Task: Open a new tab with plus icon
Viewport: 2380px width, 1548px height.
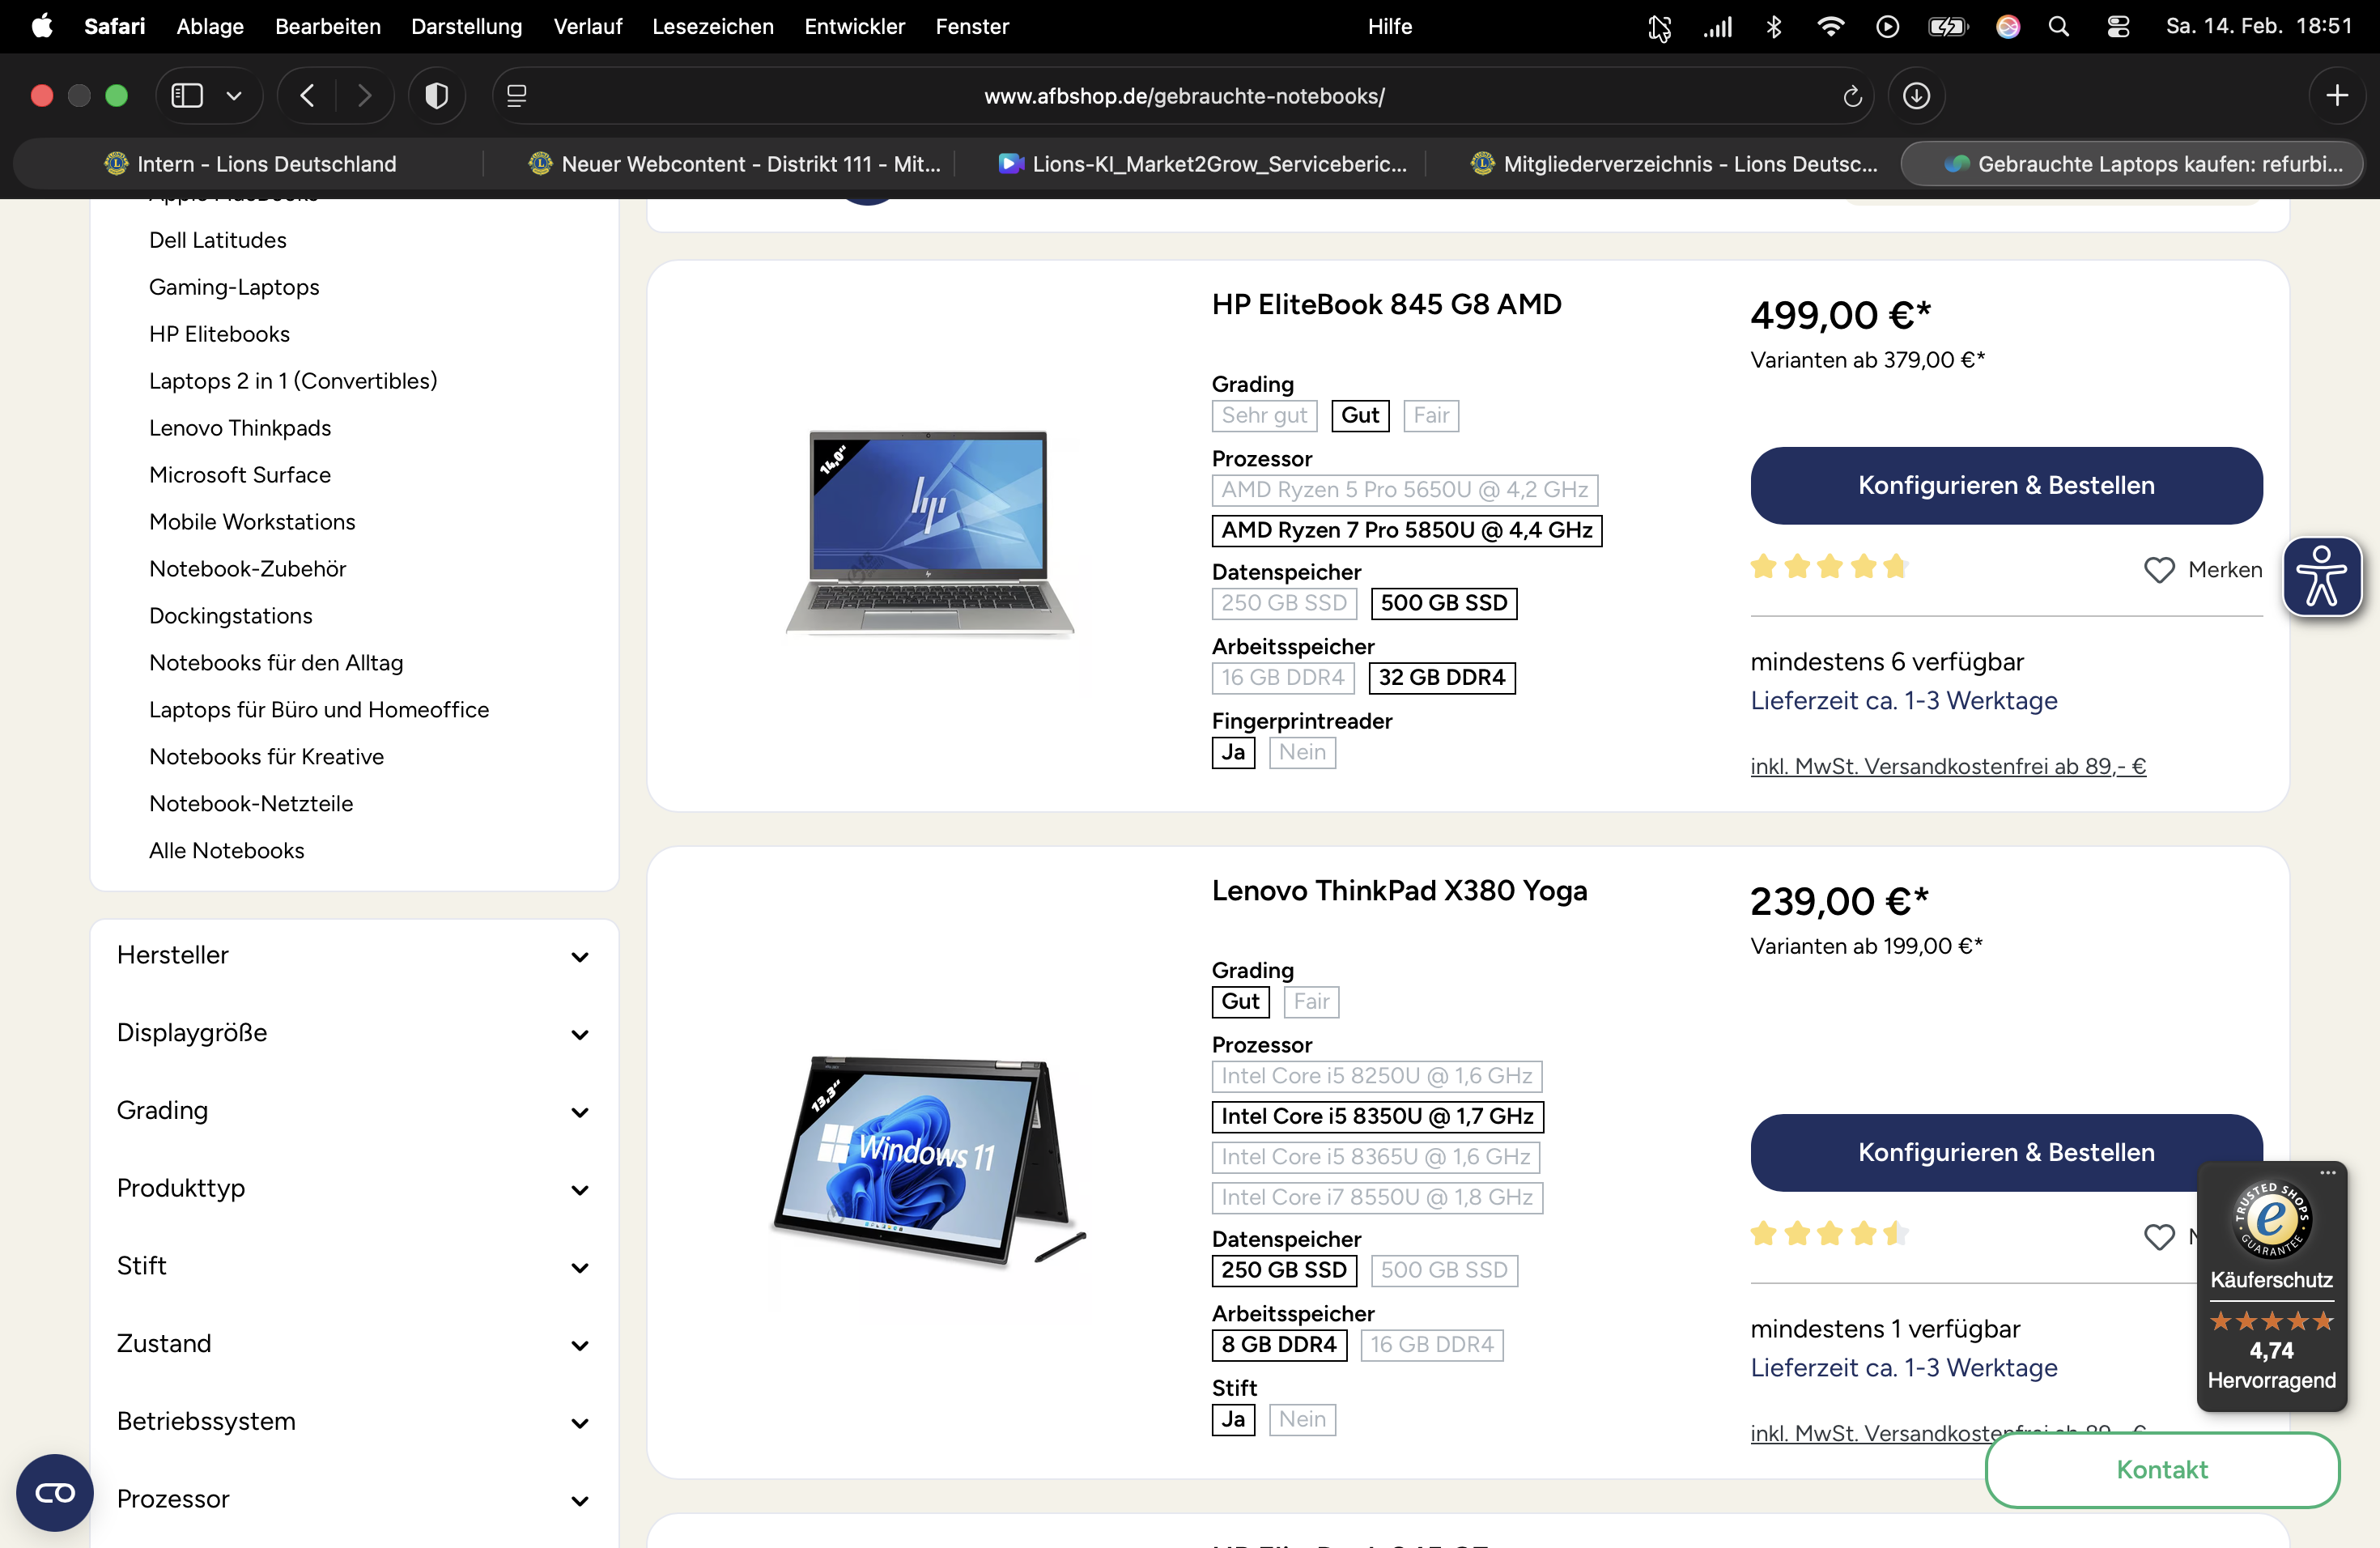Action: [x=2337, y=96]
